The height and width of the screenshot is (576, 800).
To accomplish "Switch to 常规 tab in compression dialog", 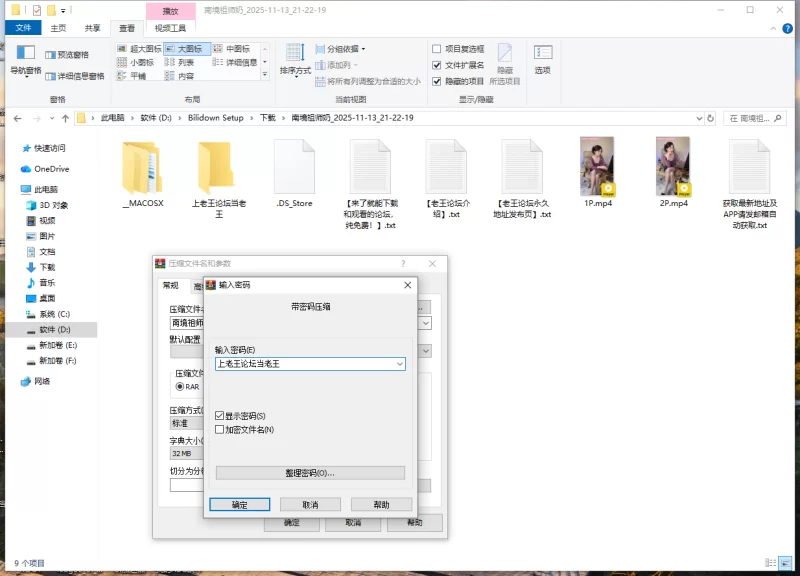I will click(170, 285).
